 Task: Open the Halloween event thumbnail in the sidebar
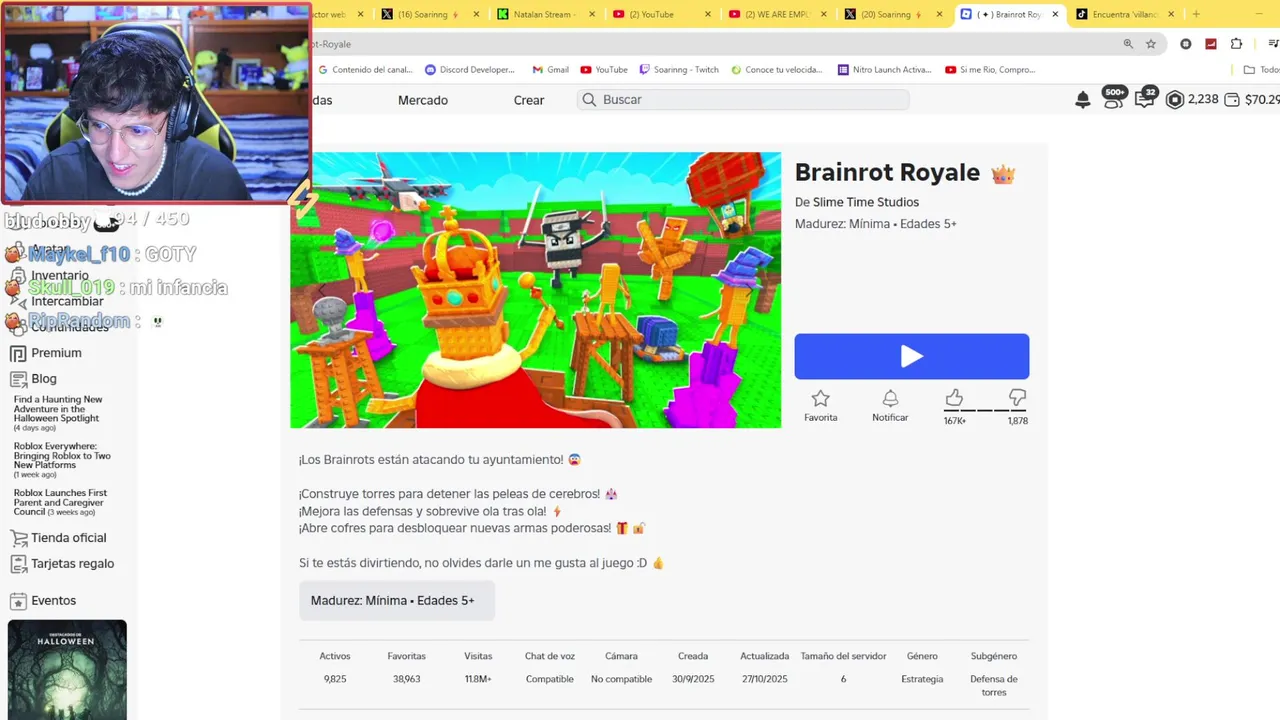pyautogui.click(x=67, y=669)
